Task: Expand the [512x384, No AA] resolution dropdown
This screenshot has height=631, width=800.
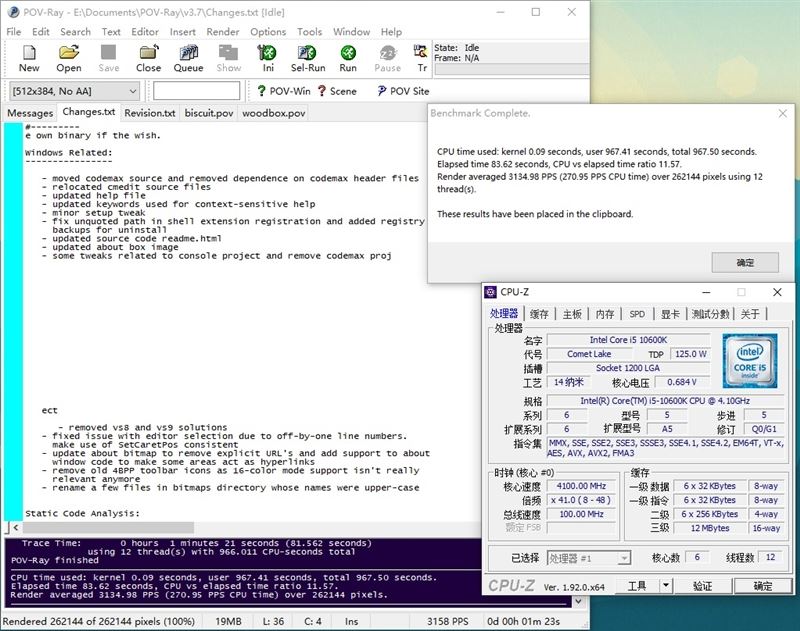Action: 74,91
